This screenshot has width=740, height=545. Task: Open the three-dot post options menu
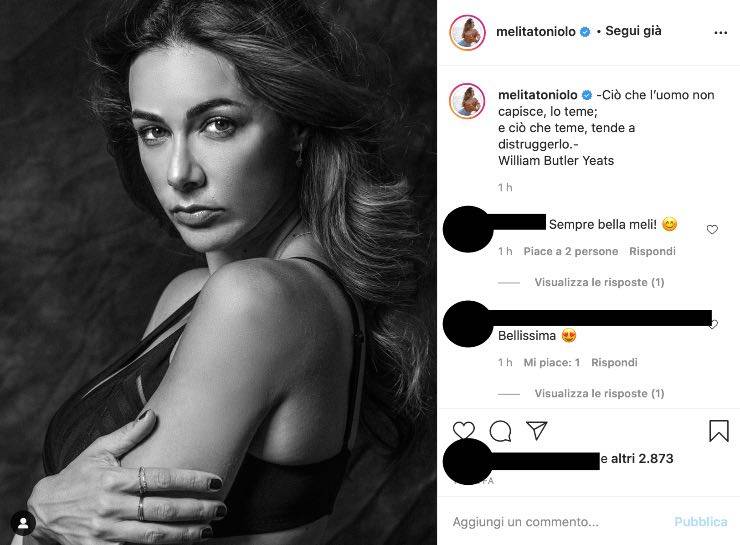pos(720,32)
